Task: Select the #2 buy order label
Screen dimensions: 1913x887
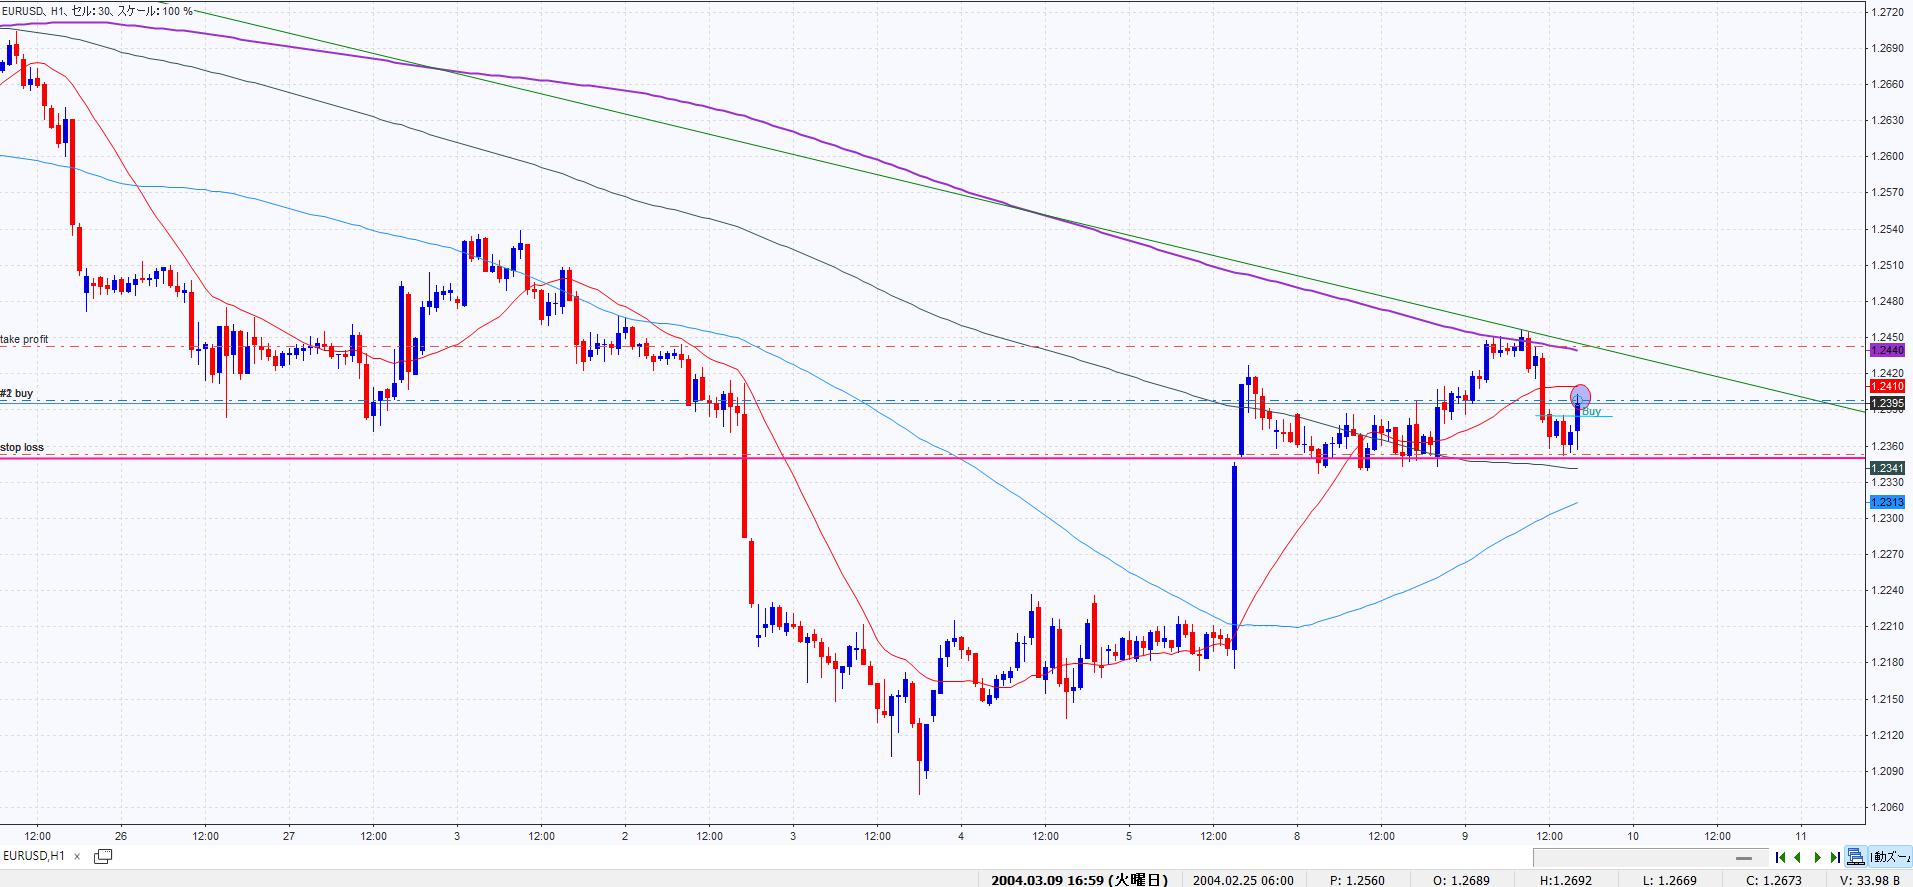Action: 17,393
